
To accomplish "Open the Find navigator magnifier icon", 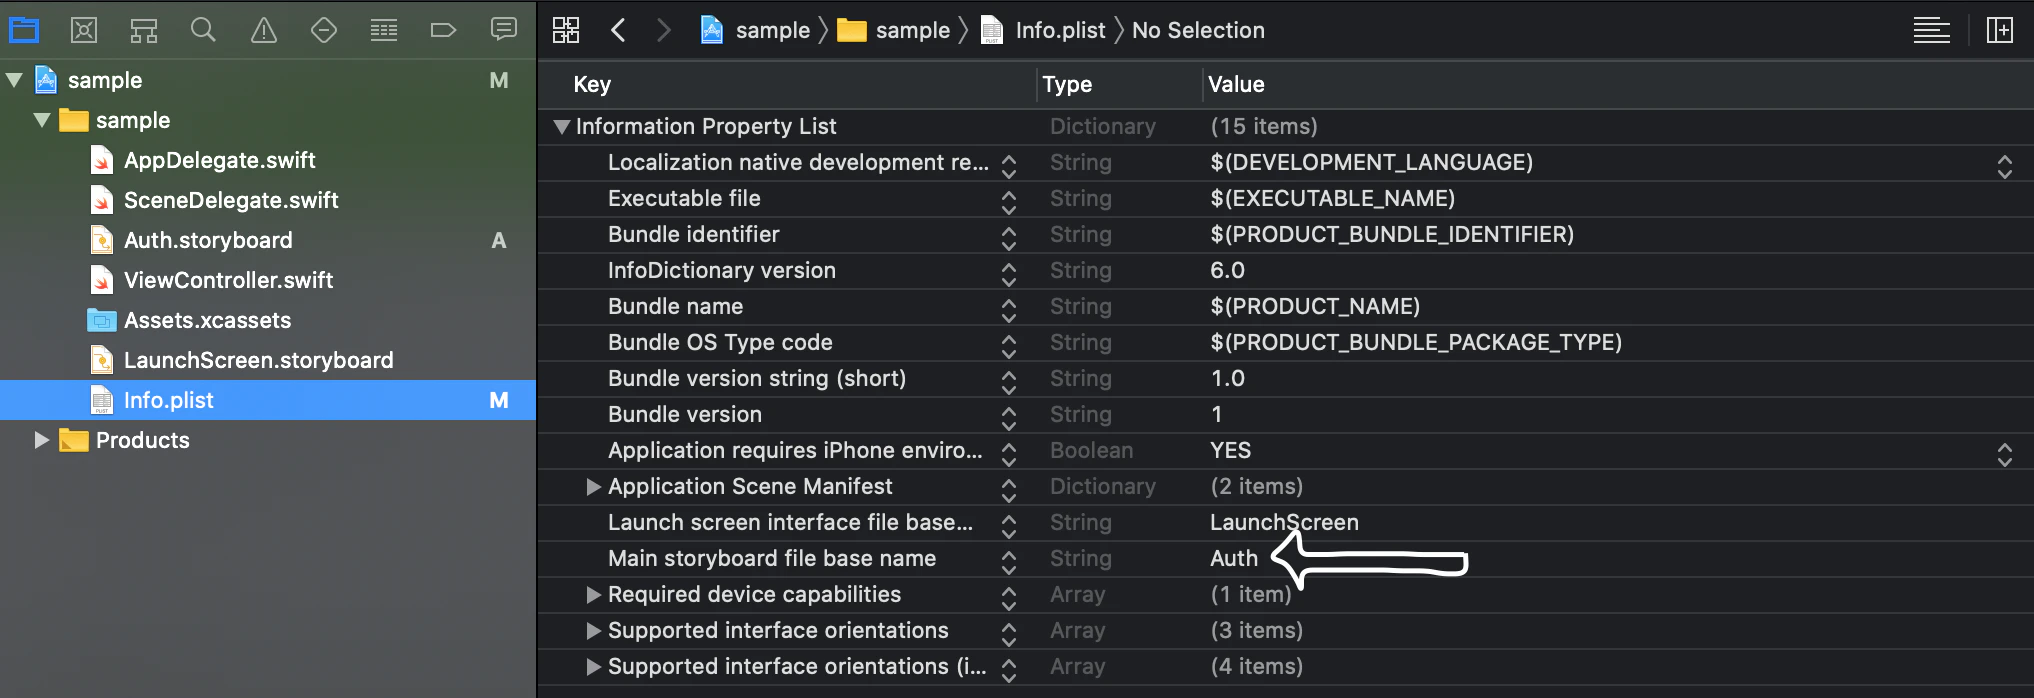I will (x=203, y=30).
